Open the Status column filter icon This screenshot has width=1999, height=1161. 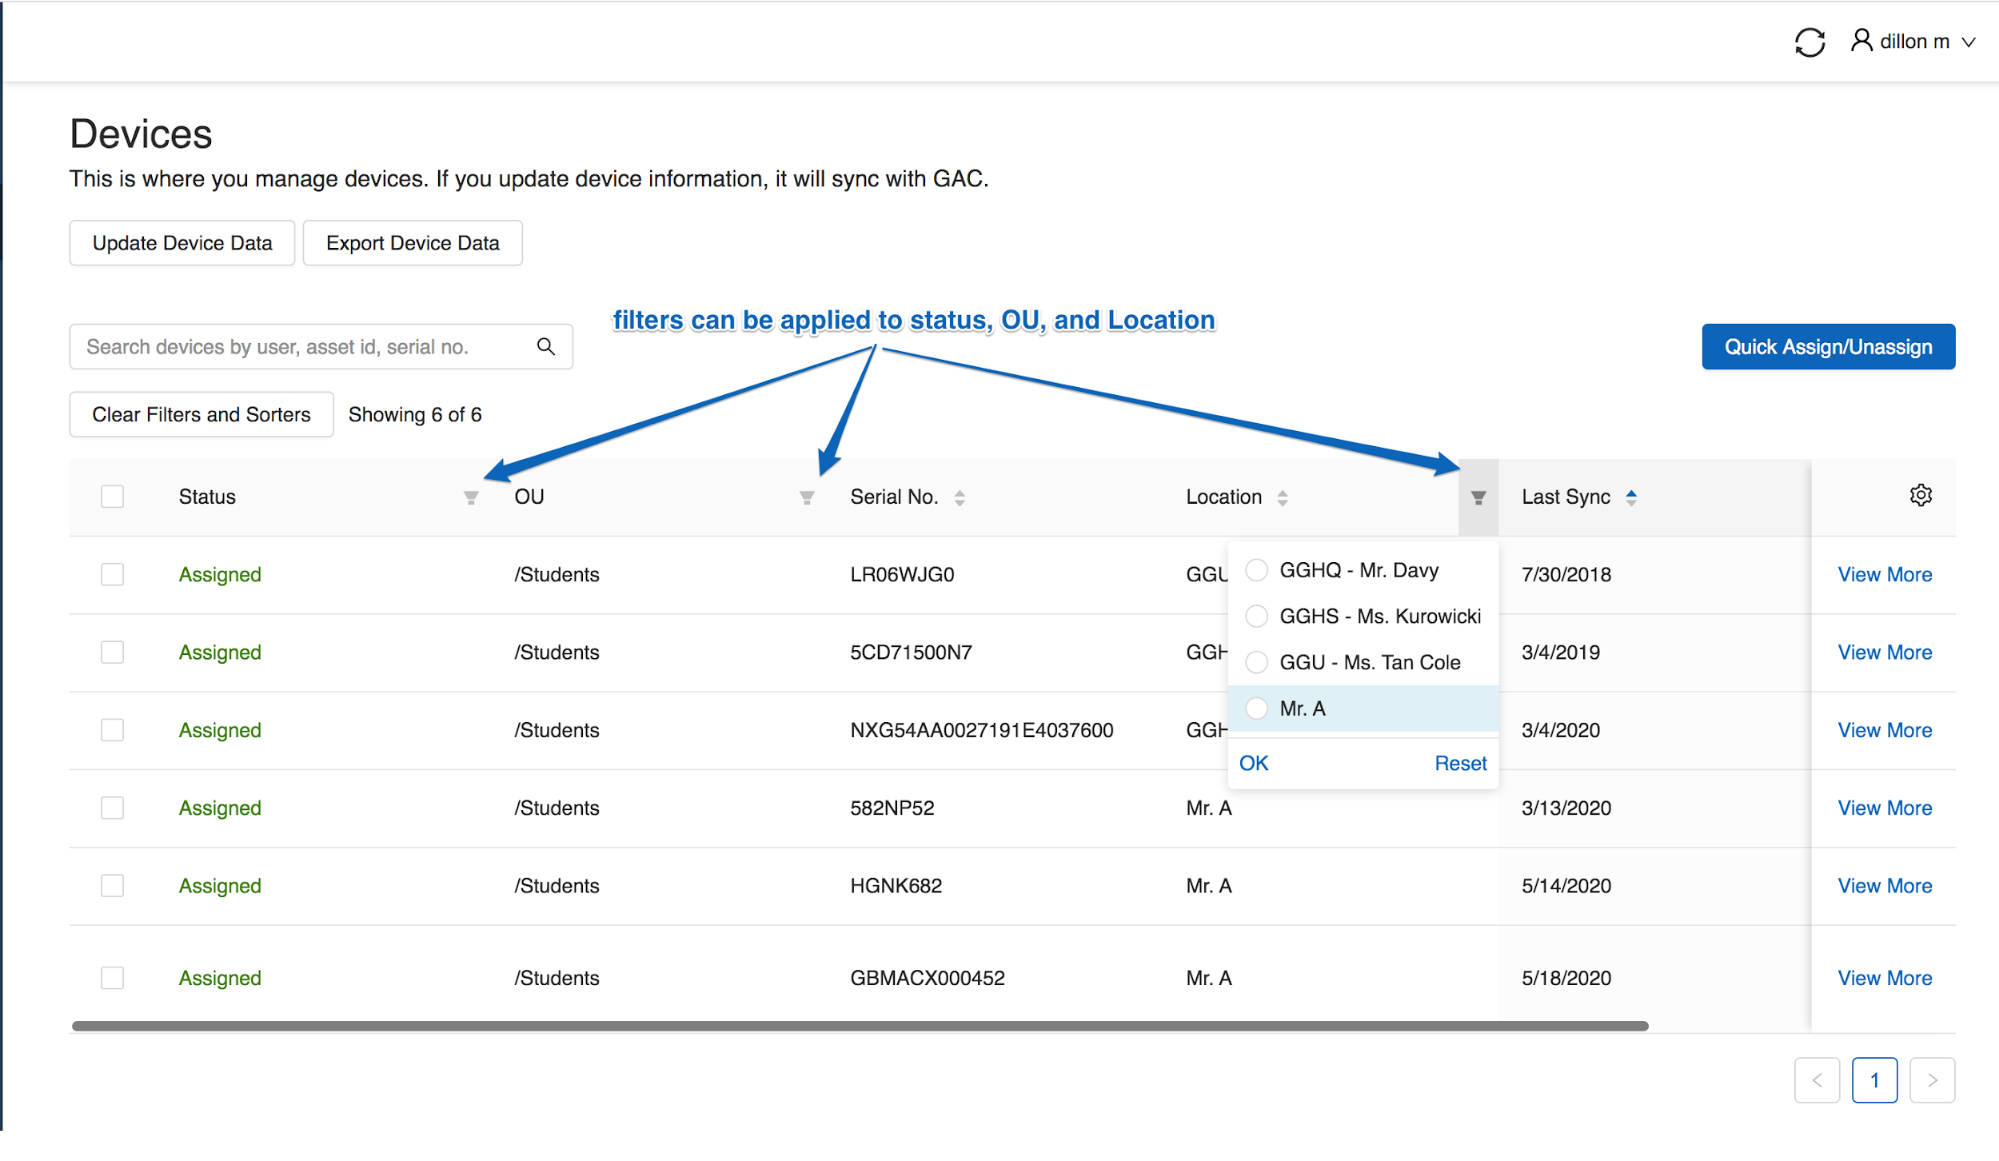pos(471,496)
